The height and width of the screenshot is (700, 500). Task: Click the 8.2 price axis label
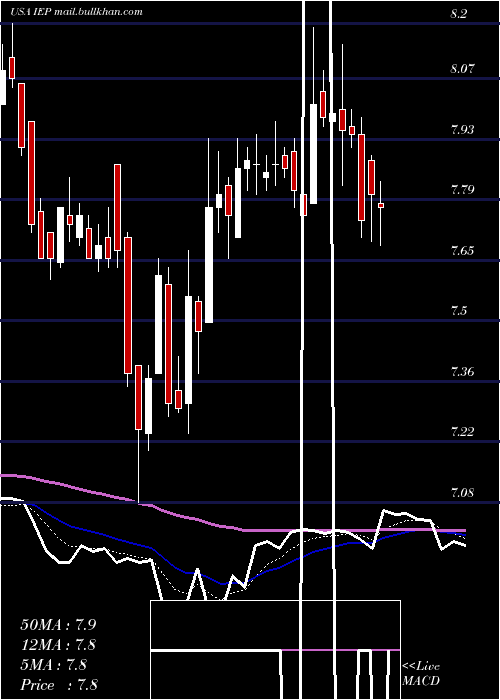(x=459, y=14)
